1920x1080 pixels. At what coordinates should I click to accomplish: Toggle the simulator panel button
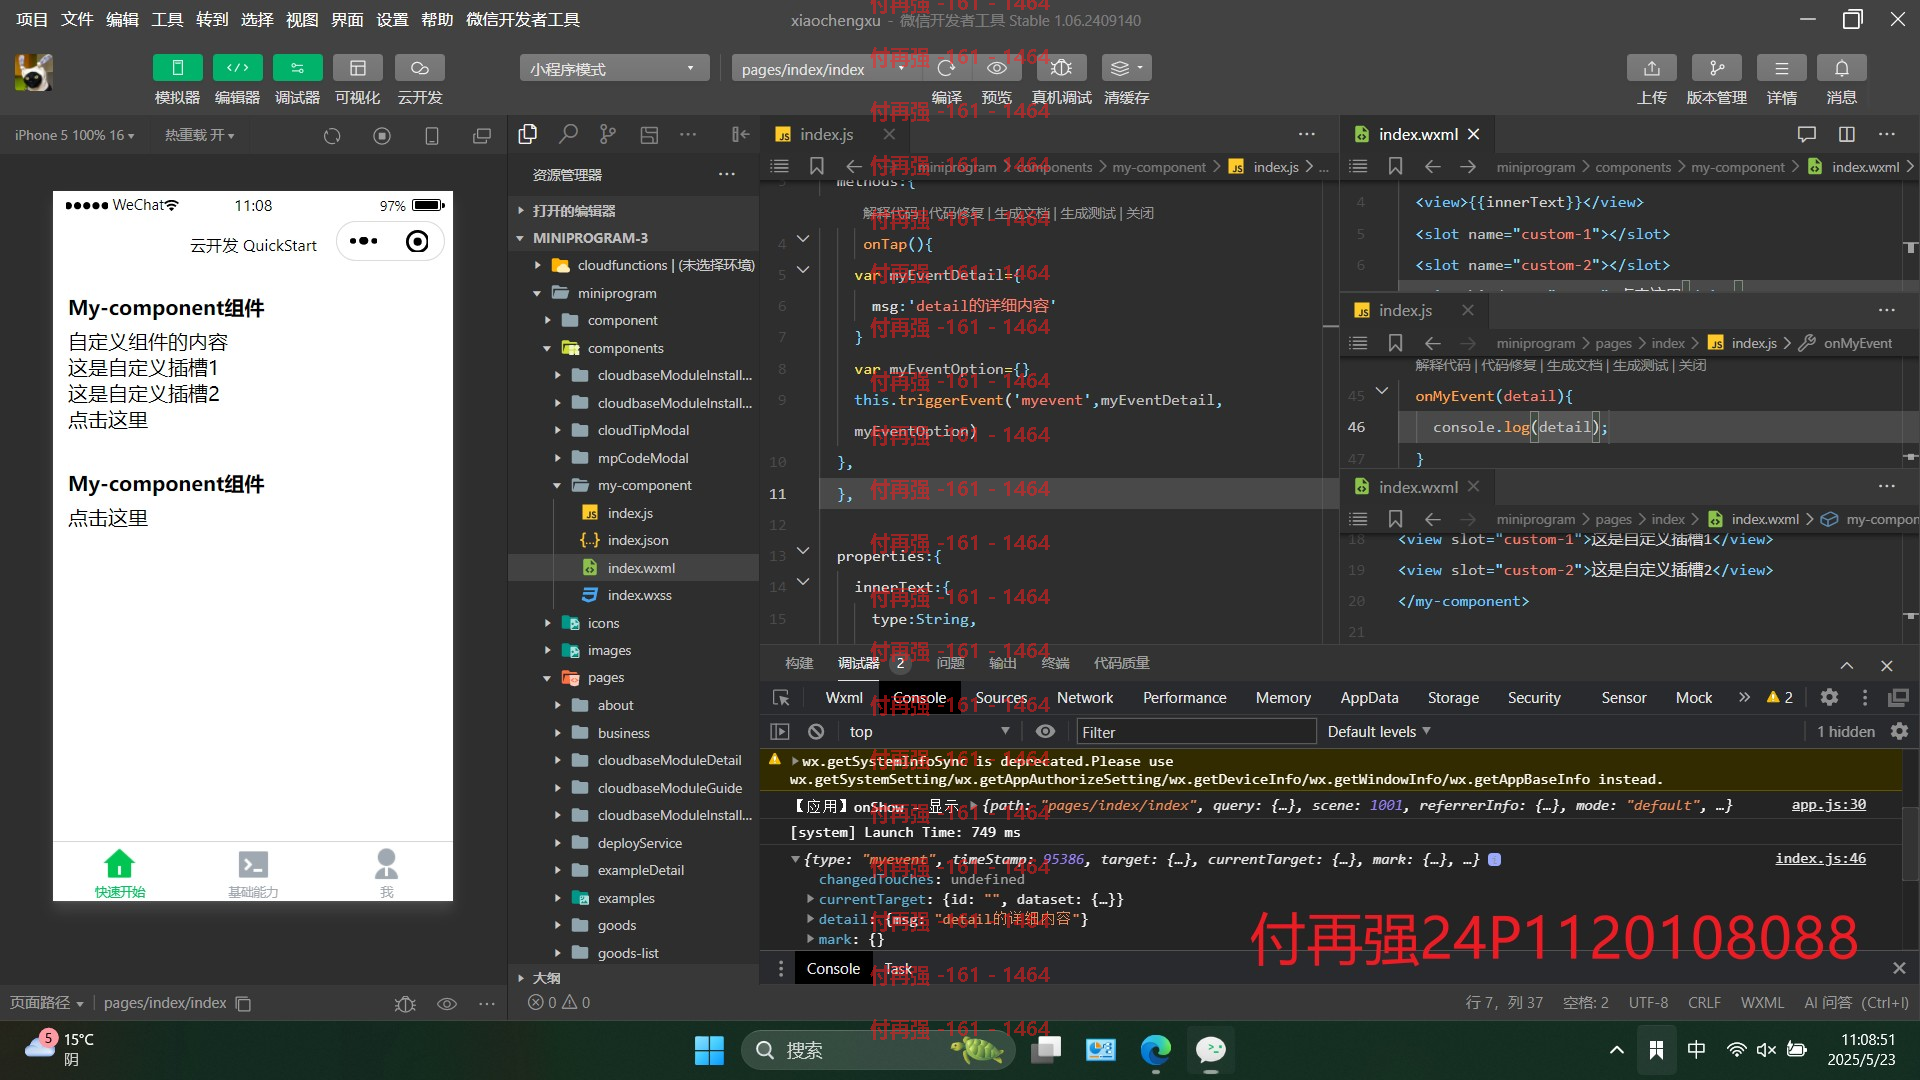(177, 68)
